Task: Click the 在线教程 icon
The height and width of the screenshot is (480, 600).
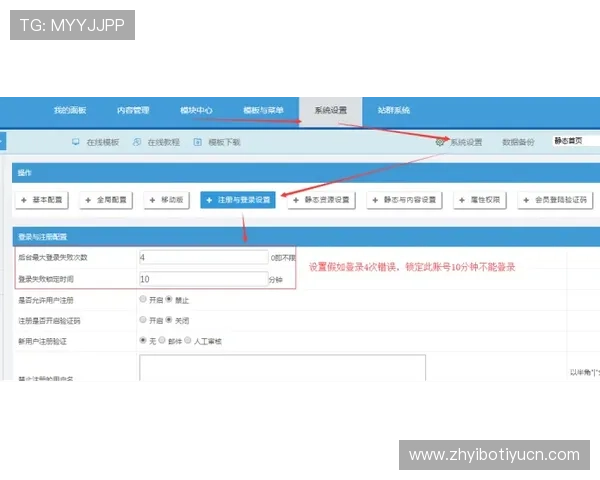Action: click(137, 142)
